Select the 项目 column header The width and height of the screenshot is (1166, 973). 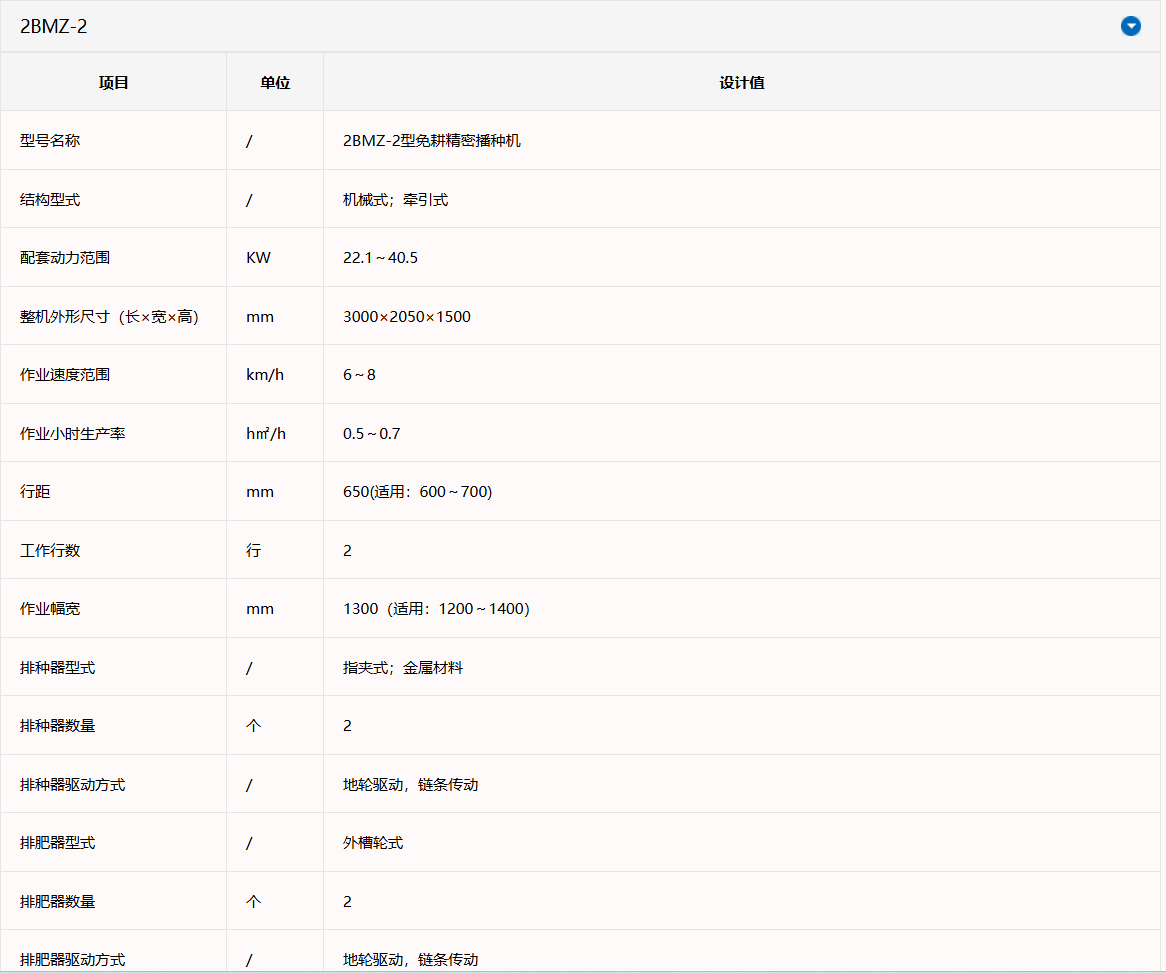[x=114, y=83]
